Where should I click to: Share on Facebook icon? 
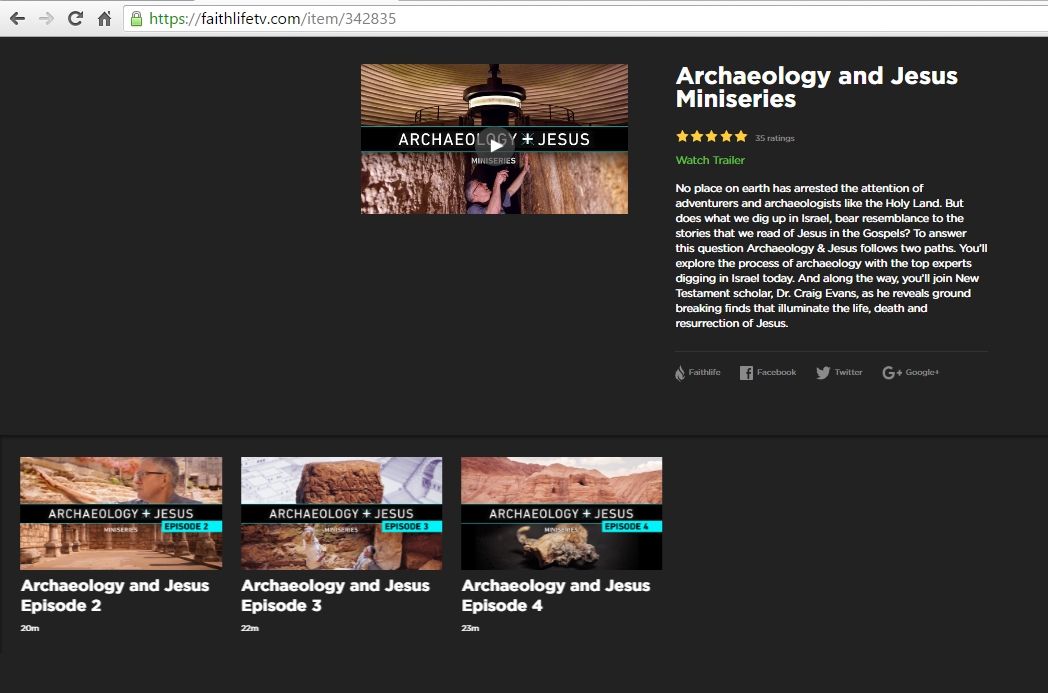746,373
